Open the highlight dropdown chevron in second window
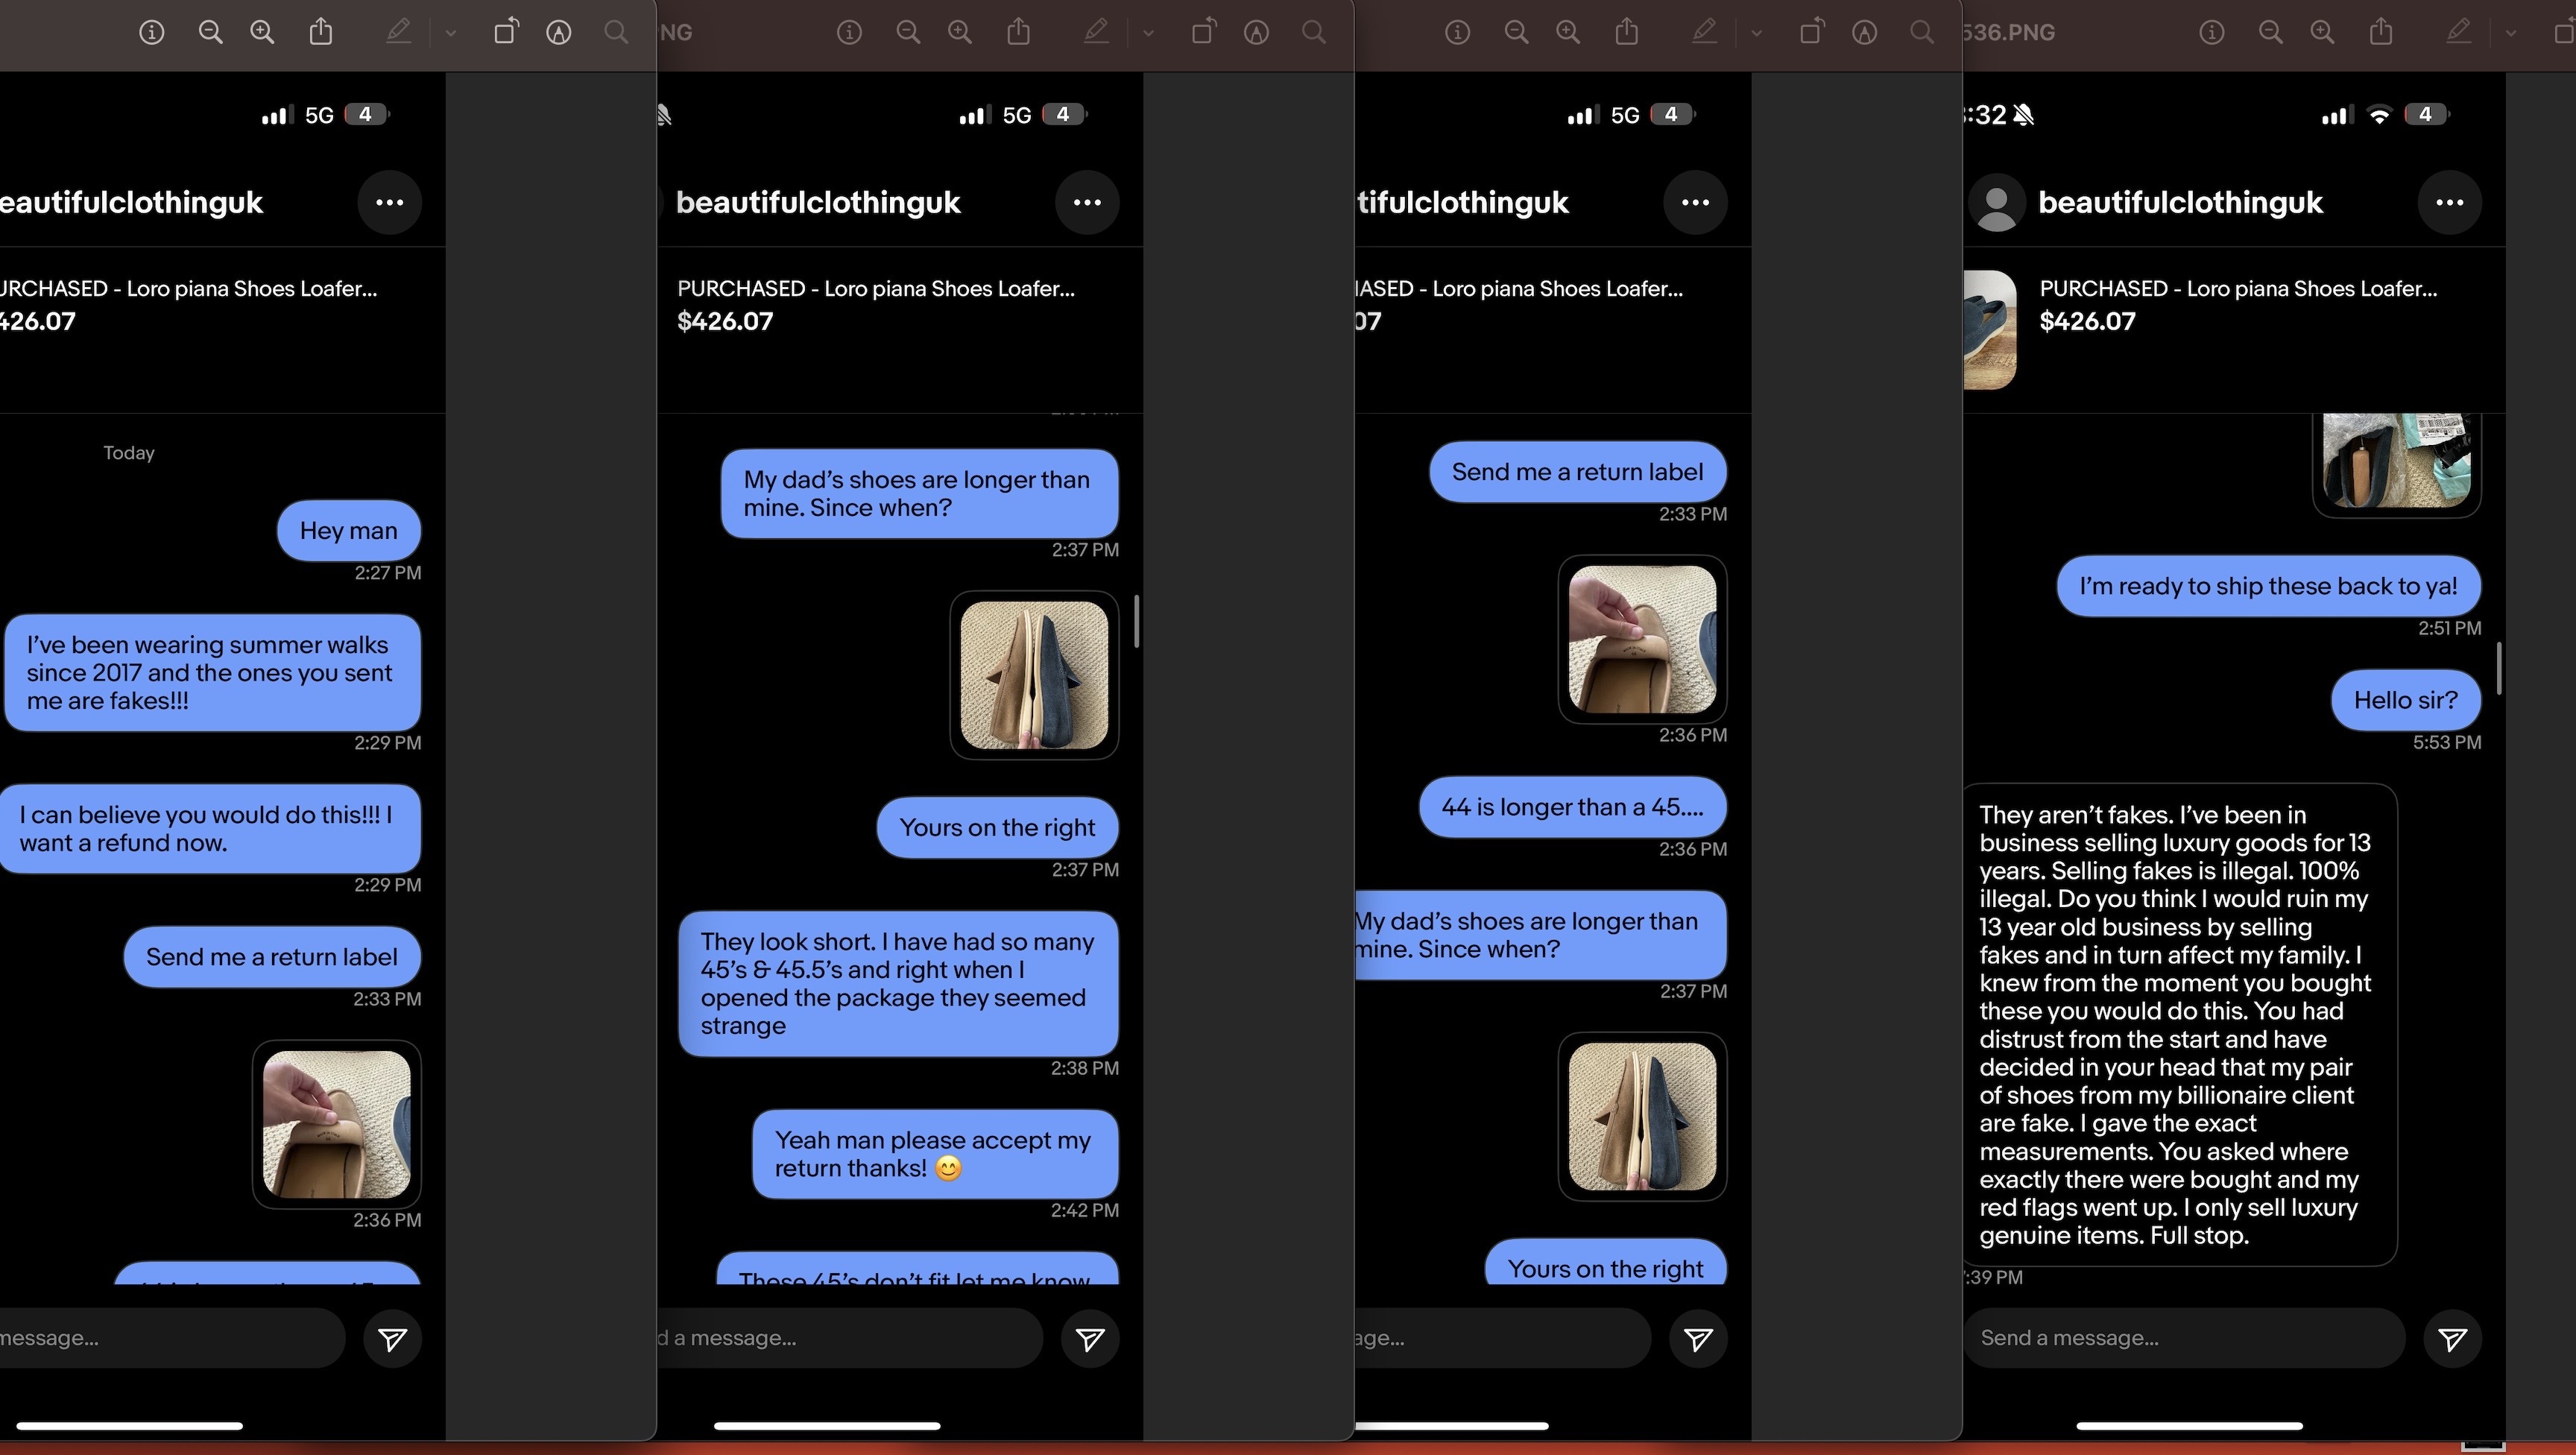Image resolution: width=2576 pixels, height=1455 pixels. pyautogui.click(x=1148, y=33)
